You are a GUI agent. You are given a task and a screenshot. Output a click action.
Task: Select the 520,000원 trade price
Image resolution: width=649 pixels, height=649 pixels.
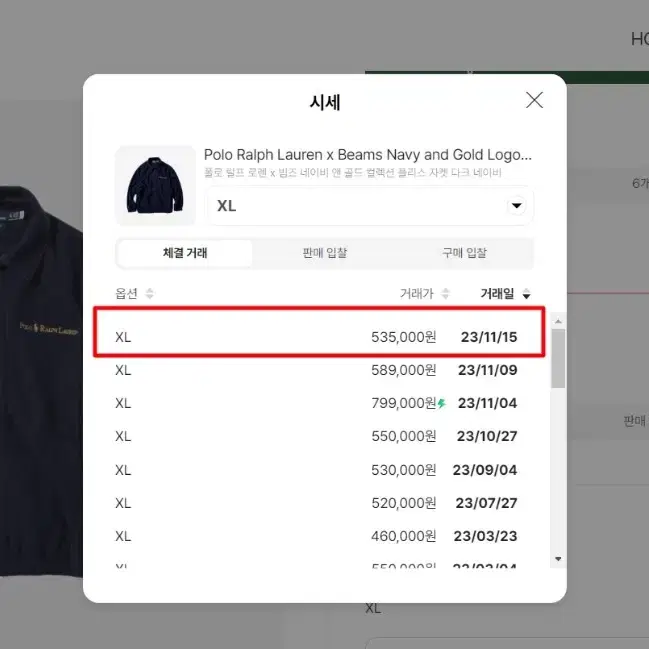pos(404,503)
